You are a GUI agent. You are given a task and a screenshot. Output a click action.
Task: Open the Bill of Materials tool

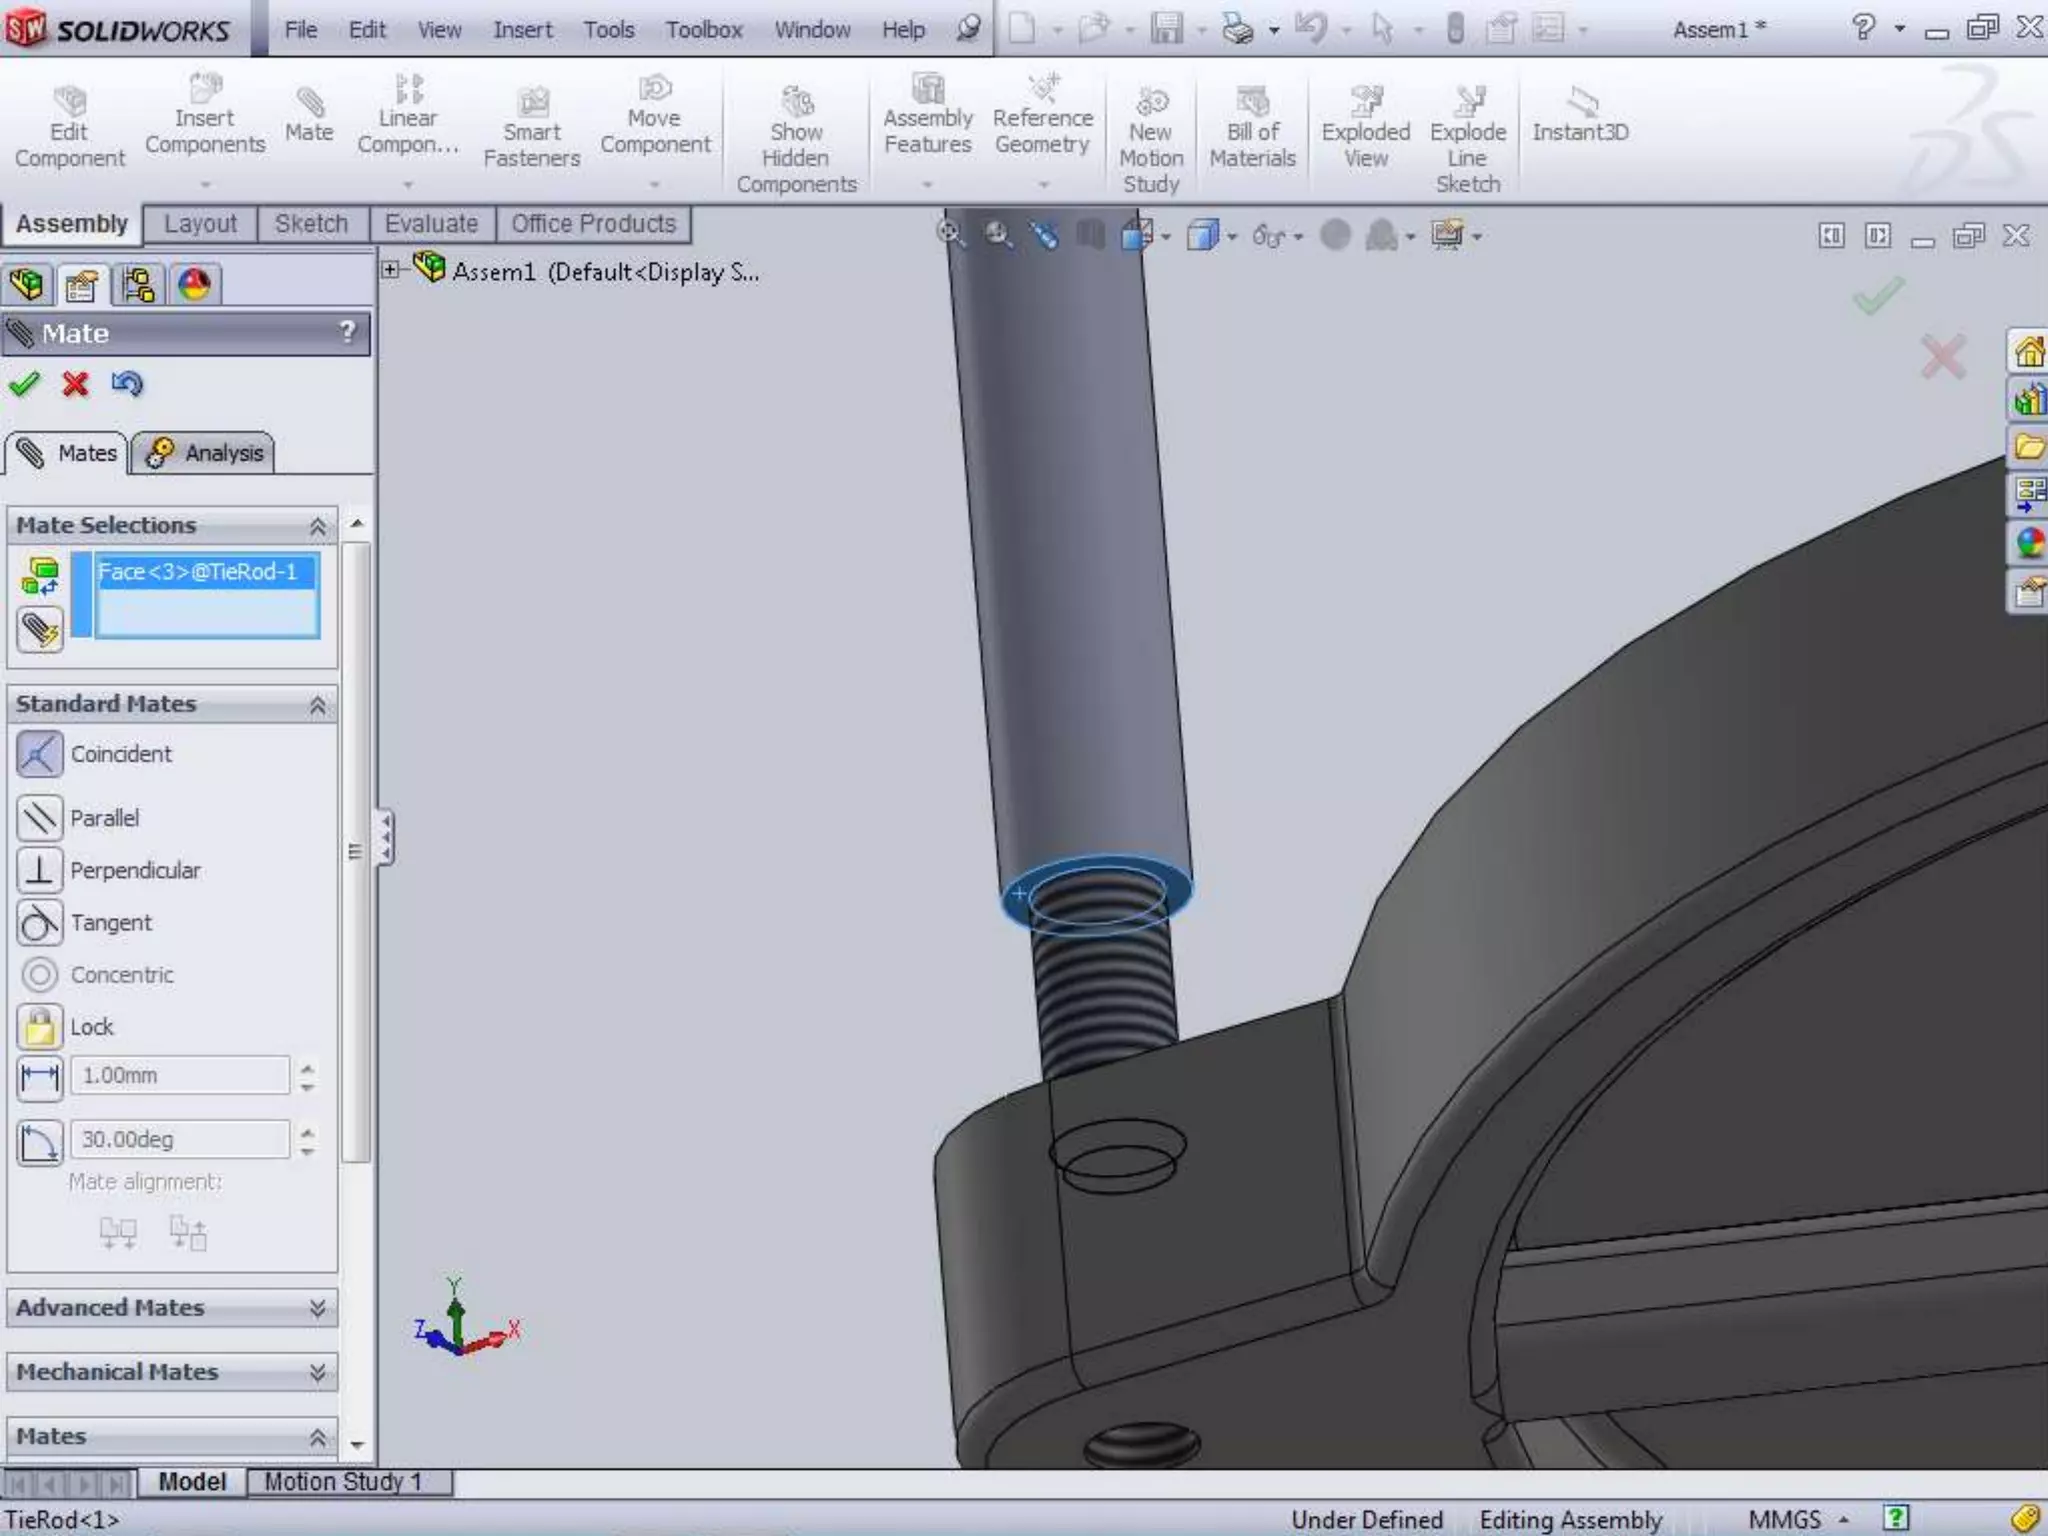coord(1252,103)
